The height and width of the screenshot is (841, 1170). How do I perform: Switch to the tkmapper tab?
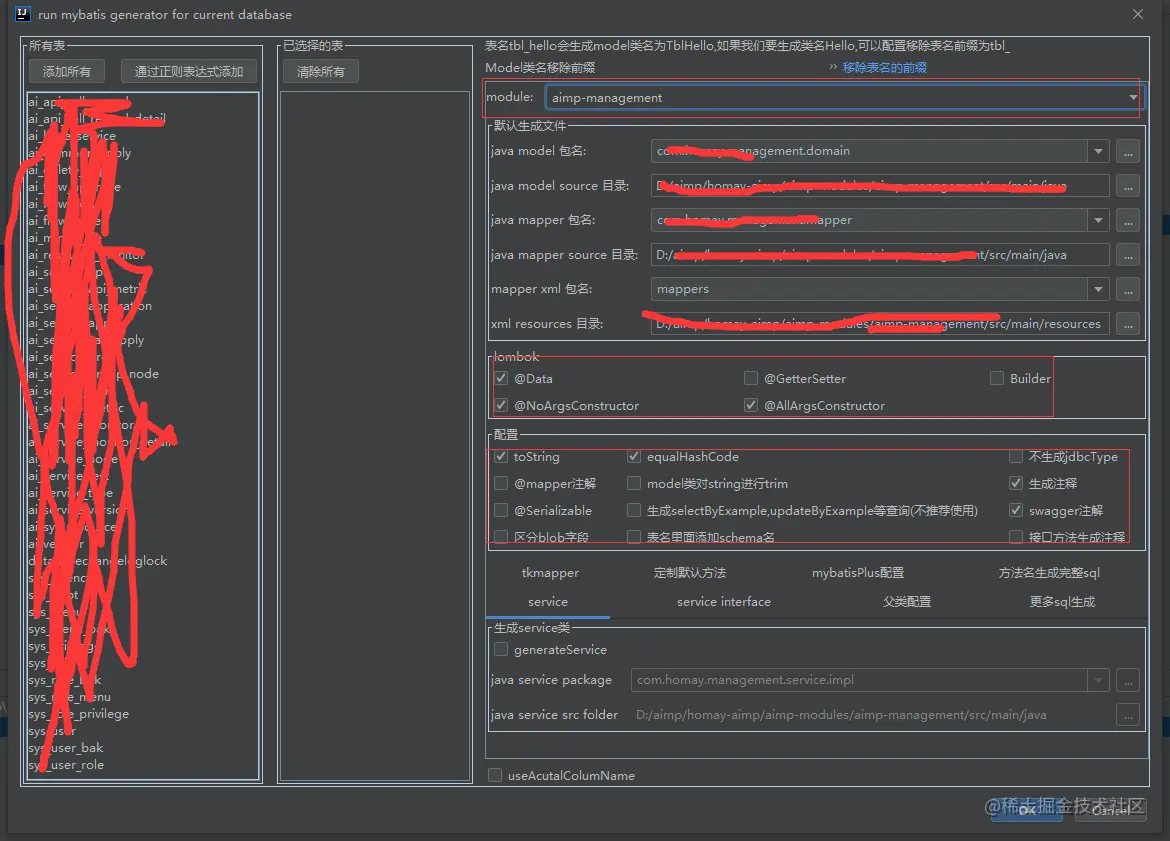tap(550, 572)
